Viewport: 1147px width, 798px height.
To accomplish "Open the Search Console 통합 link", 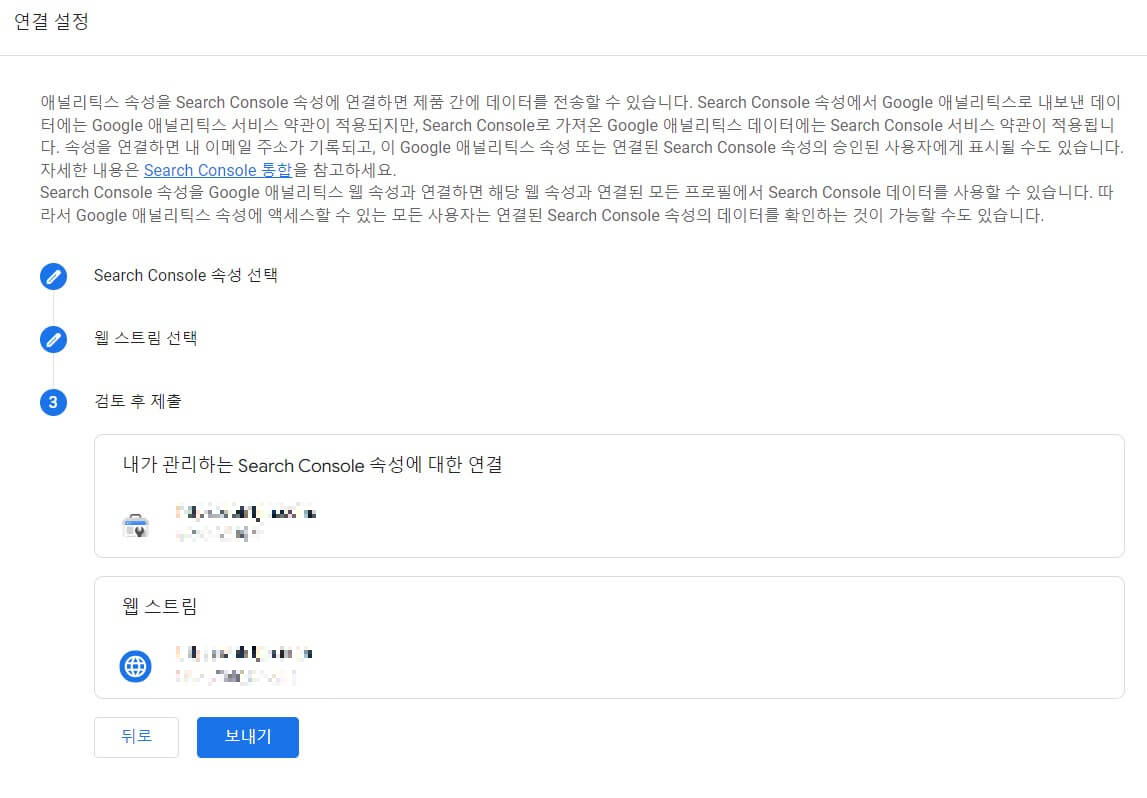I will tap(218, 170).
